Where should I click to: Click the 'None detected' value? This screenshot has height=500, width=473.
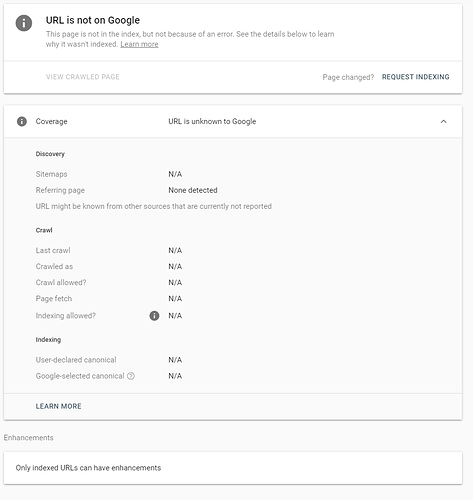pyautogui.click(x=193, y=190)
